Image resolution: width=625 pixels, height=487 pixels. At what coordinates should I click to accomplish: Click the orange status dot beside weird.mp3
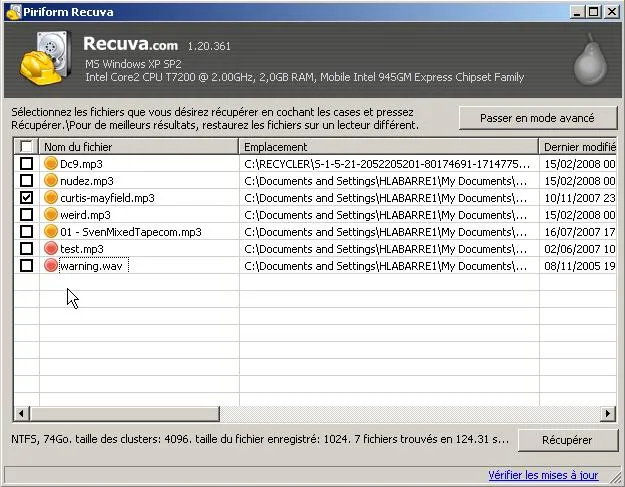[x=51, y=215]
